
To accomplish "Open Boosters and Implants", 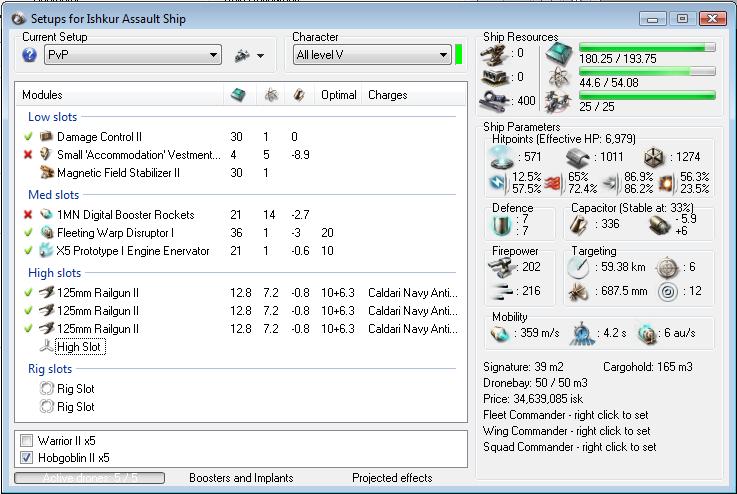I will (x=241, y=478).
